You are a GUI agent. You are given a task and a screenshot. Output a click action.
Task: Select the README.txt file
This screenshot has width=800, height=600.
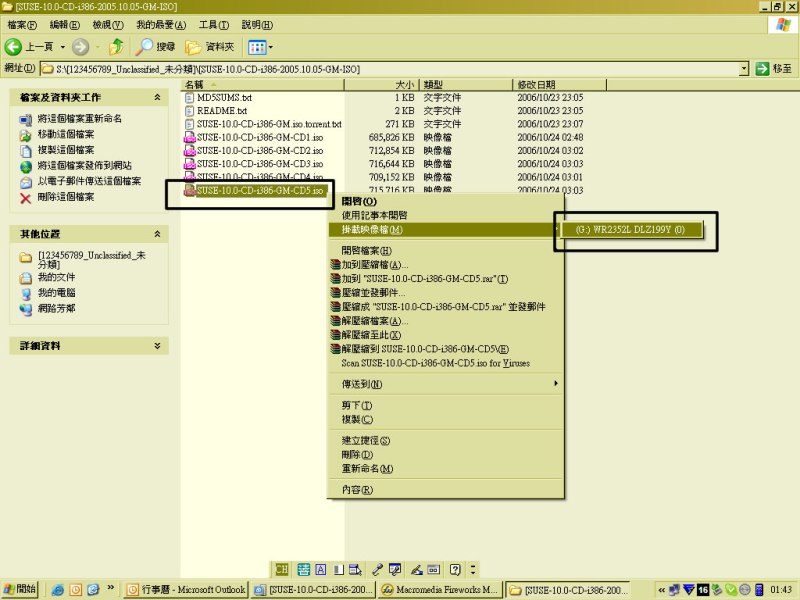pyautogui.click(x=222, y=111)
